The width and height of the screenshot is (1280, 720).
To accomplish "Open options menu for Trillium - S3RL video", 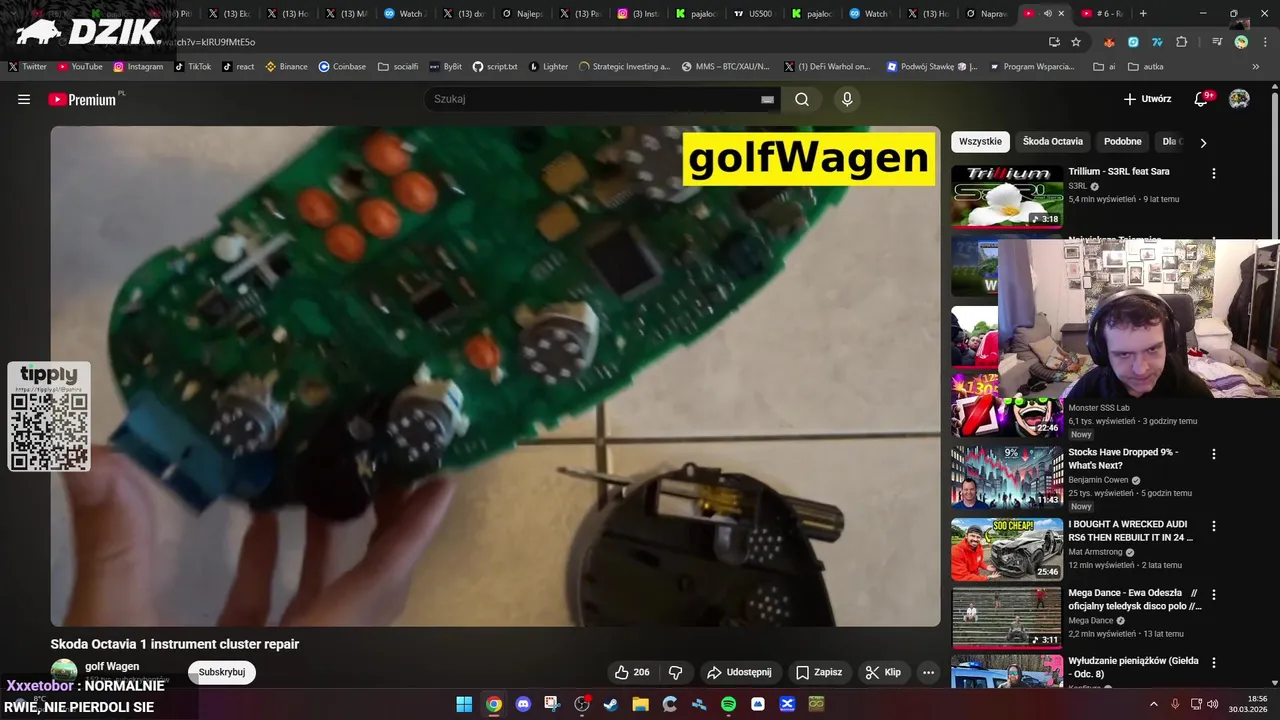I will click(1214, 173).
